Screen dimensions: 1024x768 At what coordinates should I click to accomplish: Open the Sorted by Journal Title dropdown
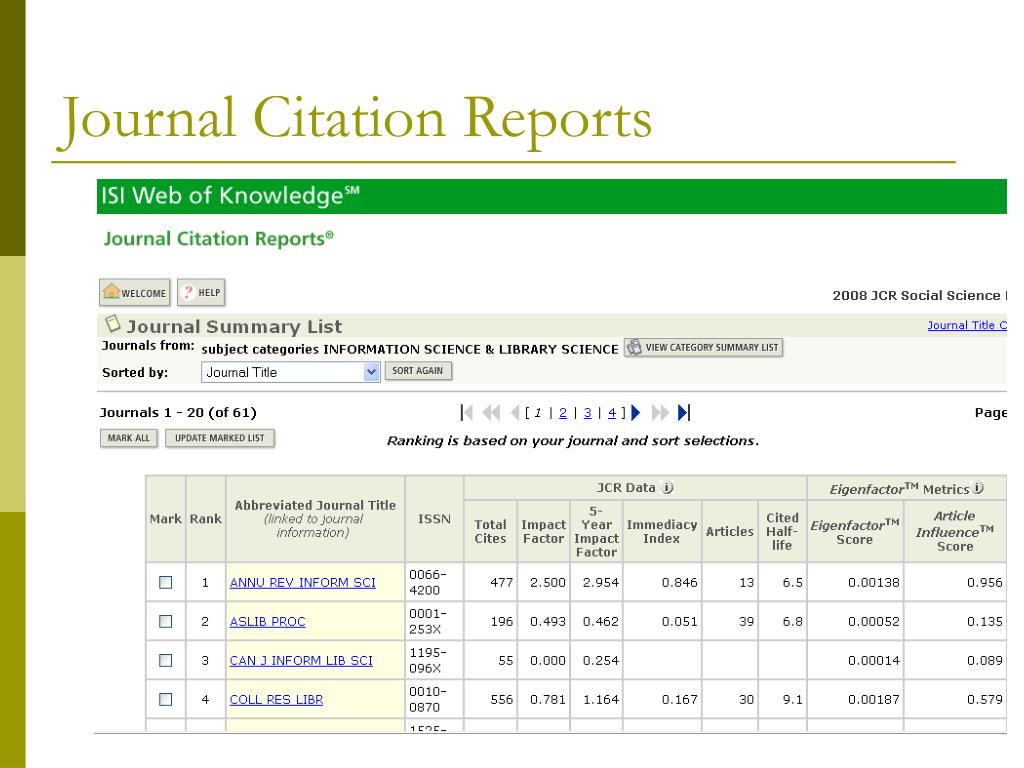click(x=291, y=372)
